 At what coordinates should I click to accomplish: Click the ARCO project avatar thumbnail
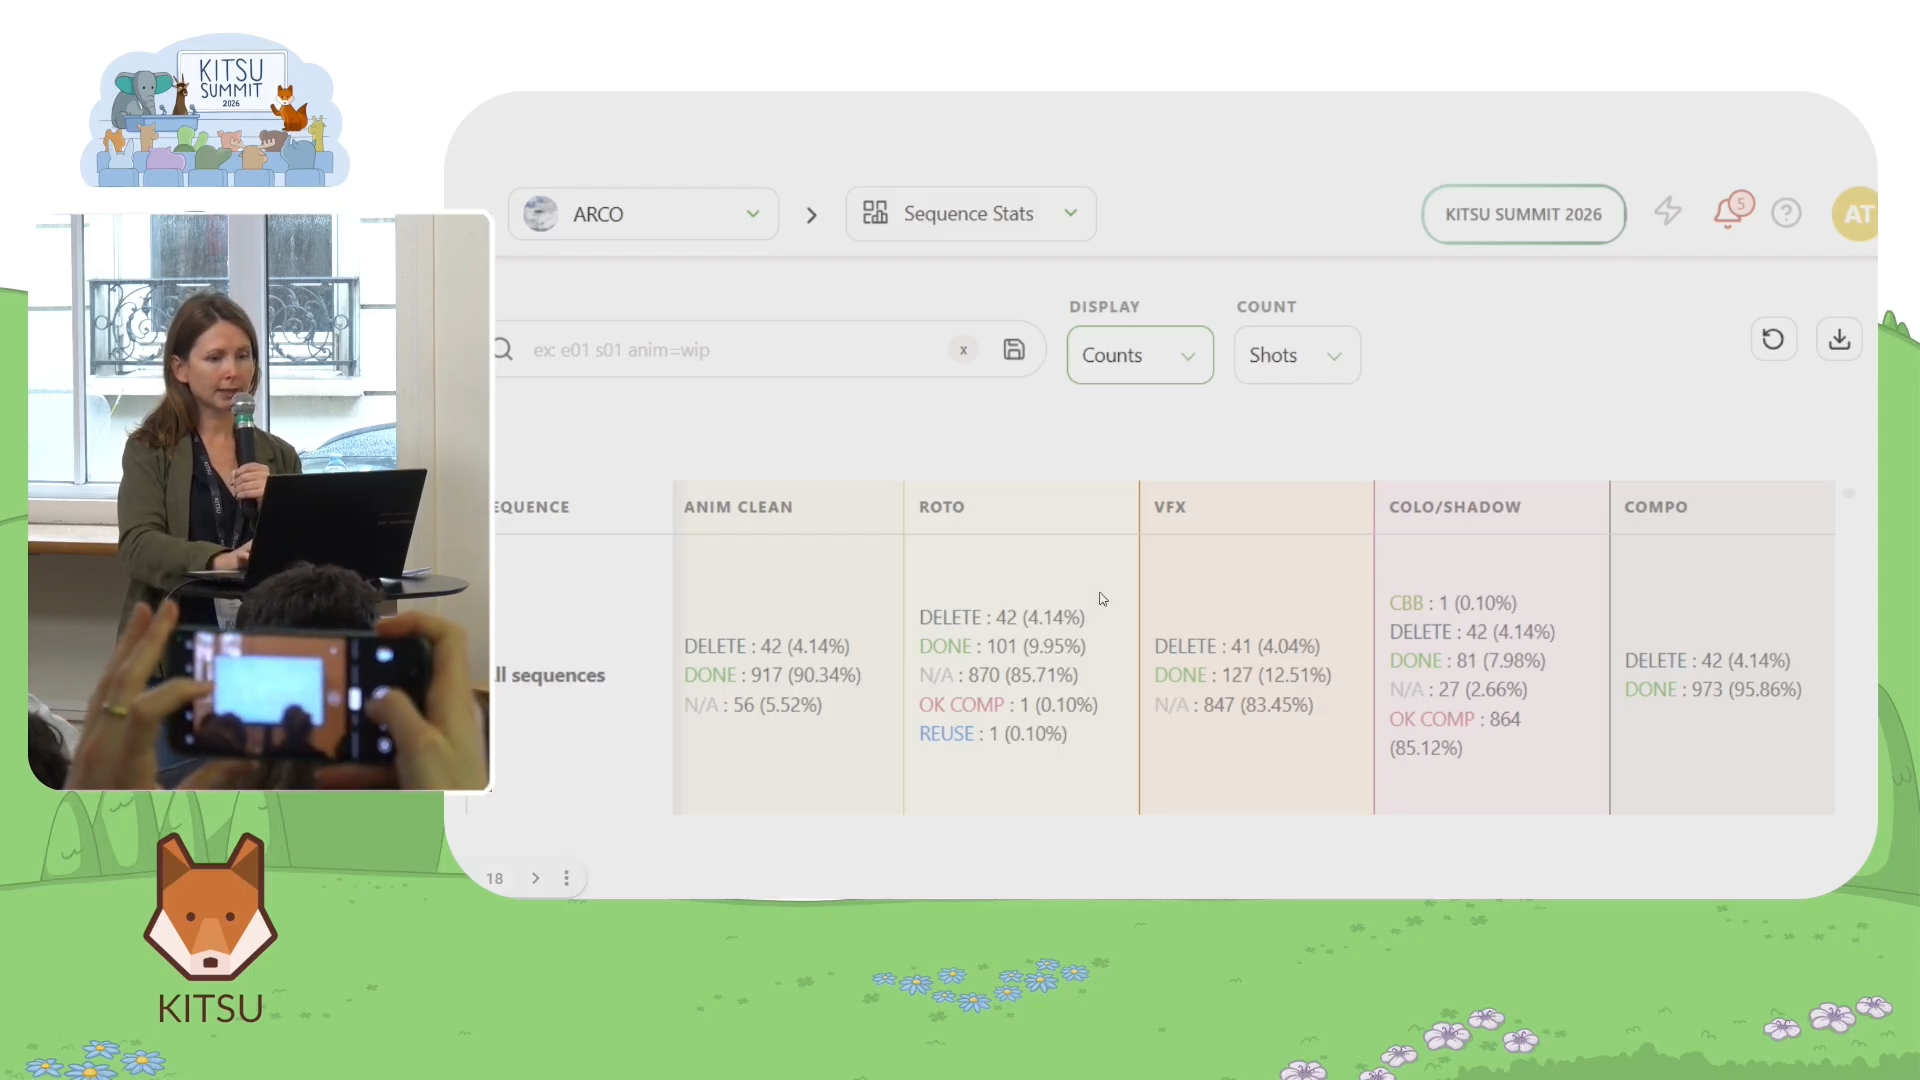point(541,214)
